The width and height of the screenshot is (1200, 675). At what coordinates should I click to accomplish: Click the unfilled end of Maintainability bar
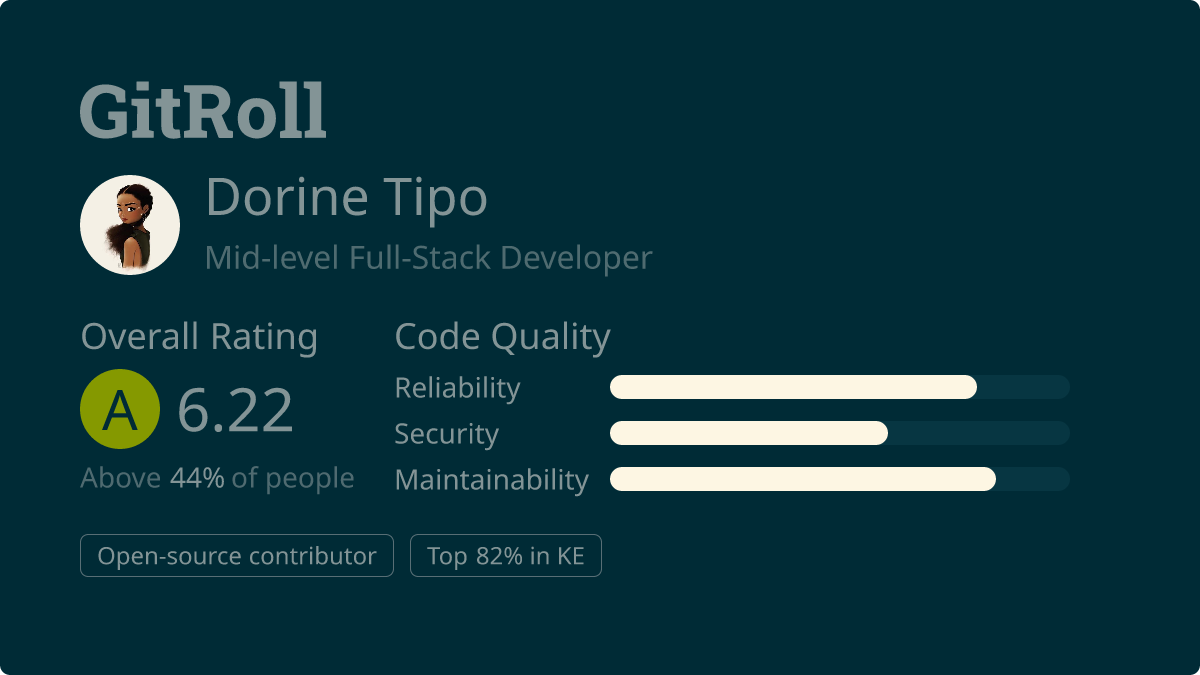click(x=1033, y=479)
